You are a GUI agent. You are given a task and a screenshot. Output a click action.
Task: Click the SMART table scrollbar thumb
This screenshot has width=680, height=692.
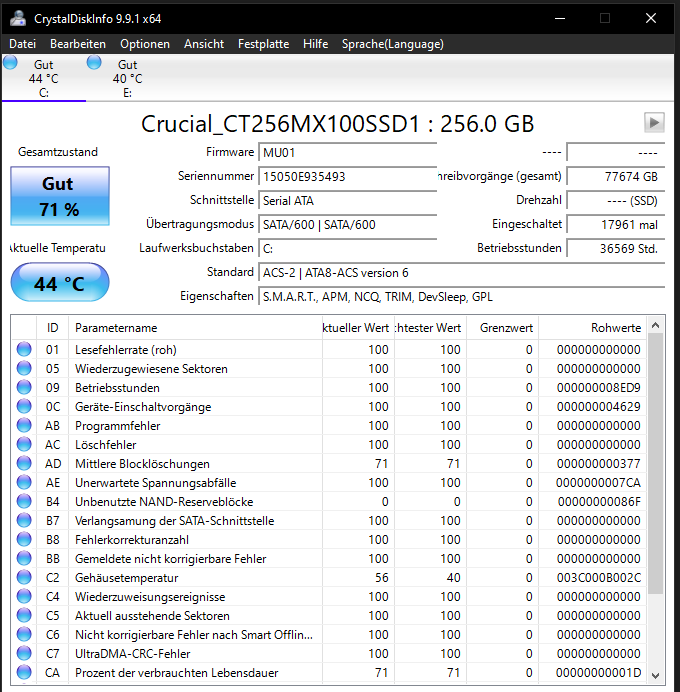point(655,463)
